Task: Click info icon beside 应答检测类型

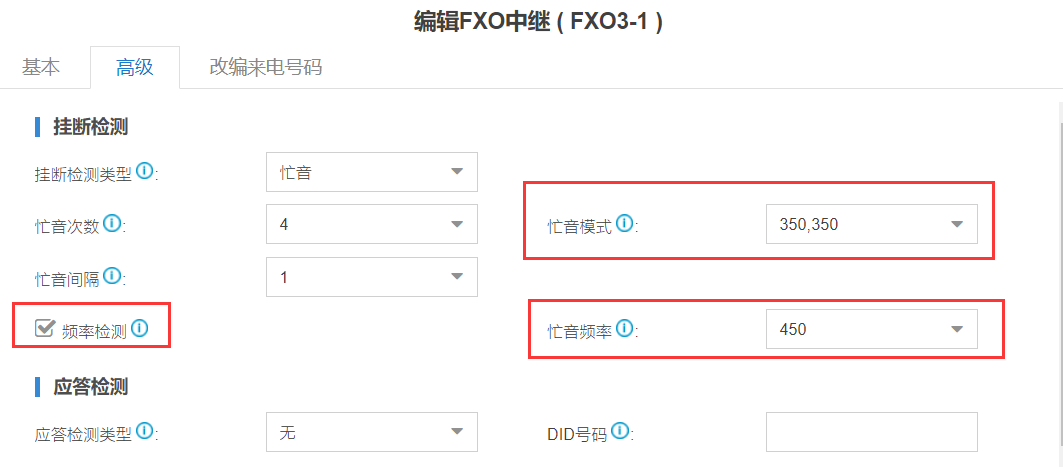Action: [144, 430]
